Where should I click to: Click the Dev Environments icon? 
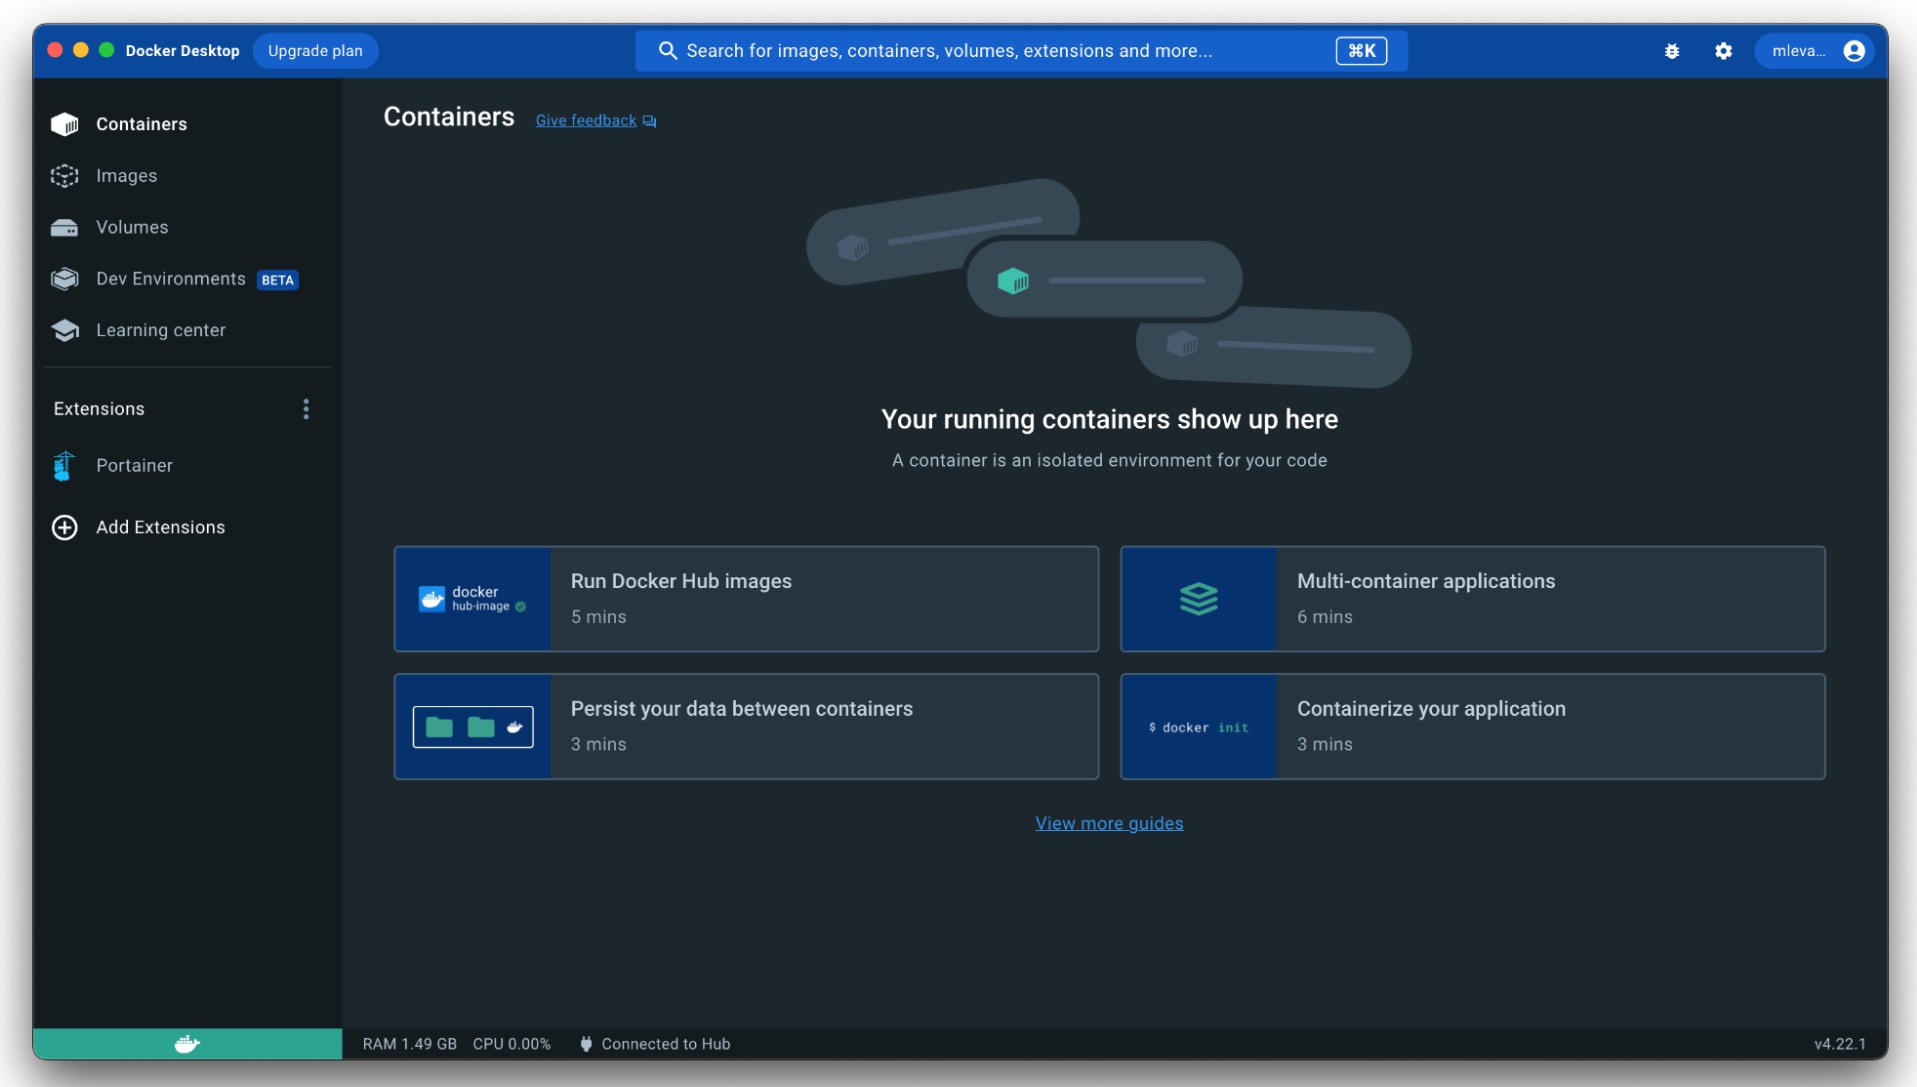pos(65,279)
